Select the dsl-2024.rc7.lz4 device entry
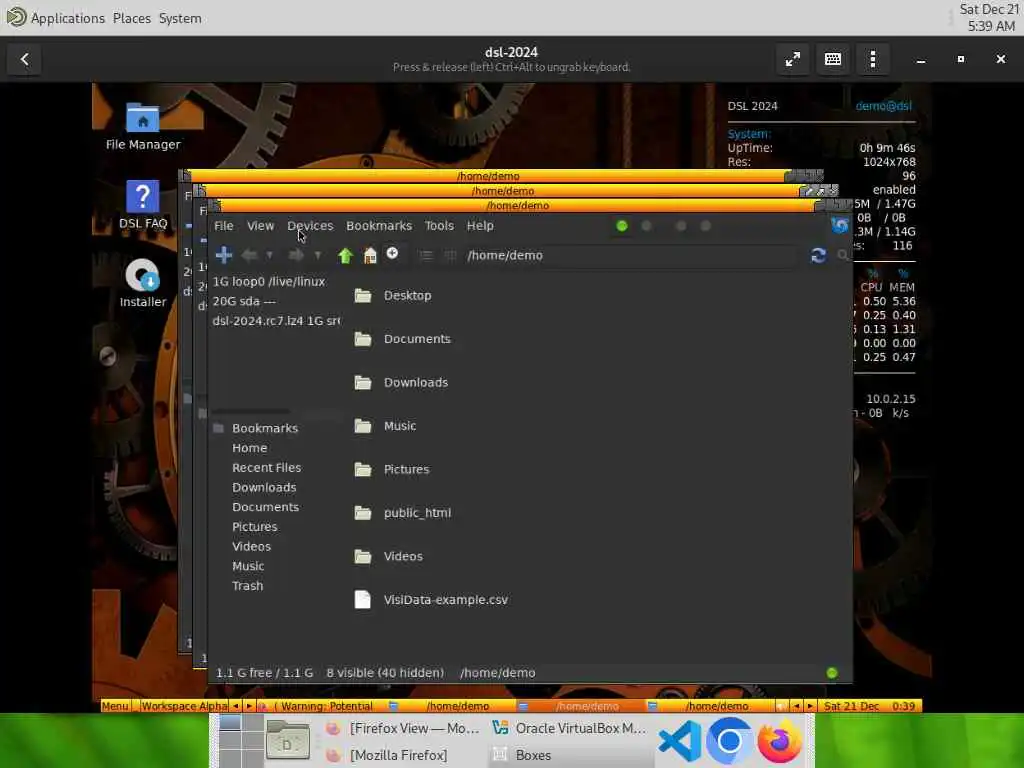 pos(276,321)
